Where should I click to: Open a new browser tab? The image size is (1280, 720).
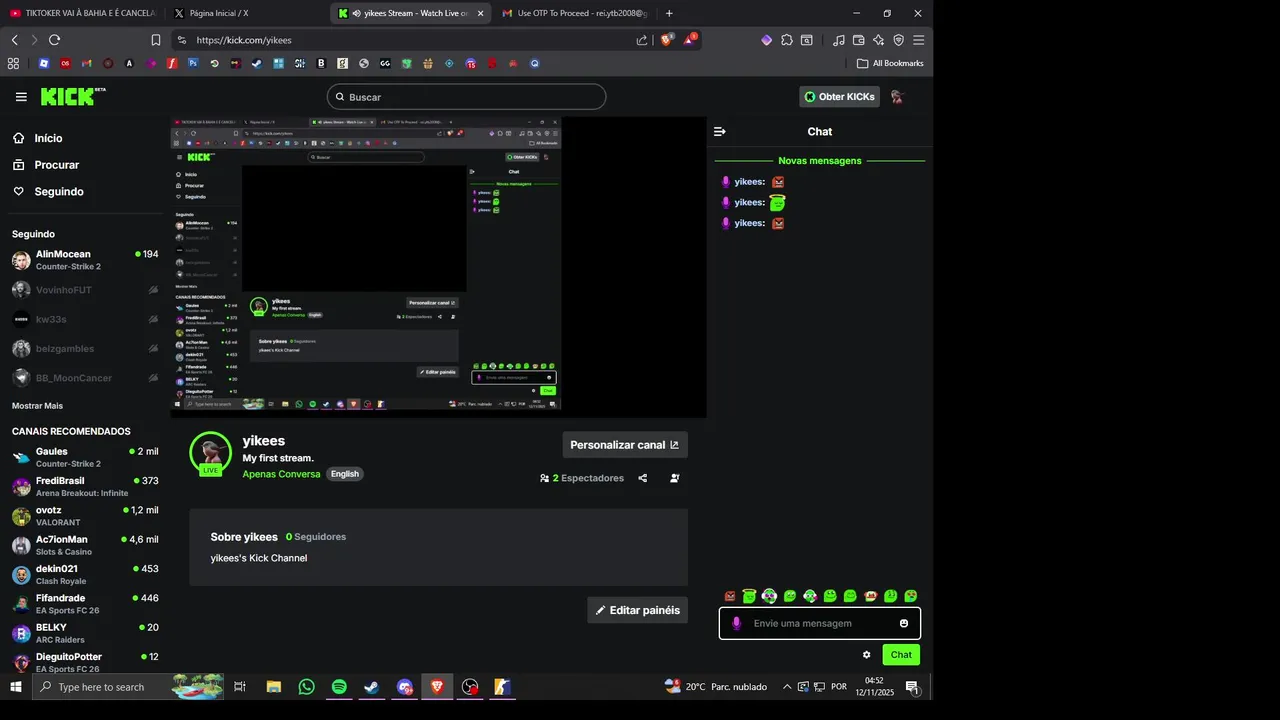click(669, 13)
